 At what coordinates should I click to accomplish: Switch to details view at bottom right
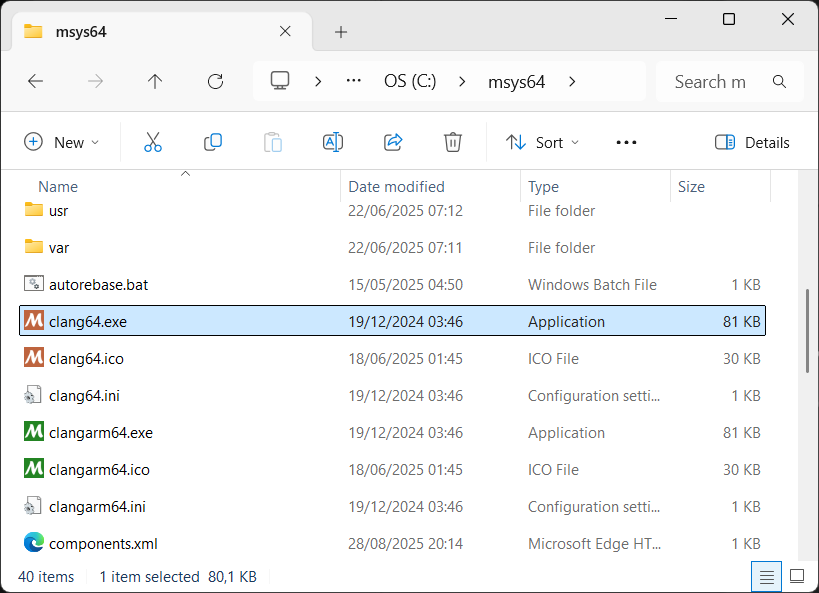pyautogui.click(x=766, y=576)
